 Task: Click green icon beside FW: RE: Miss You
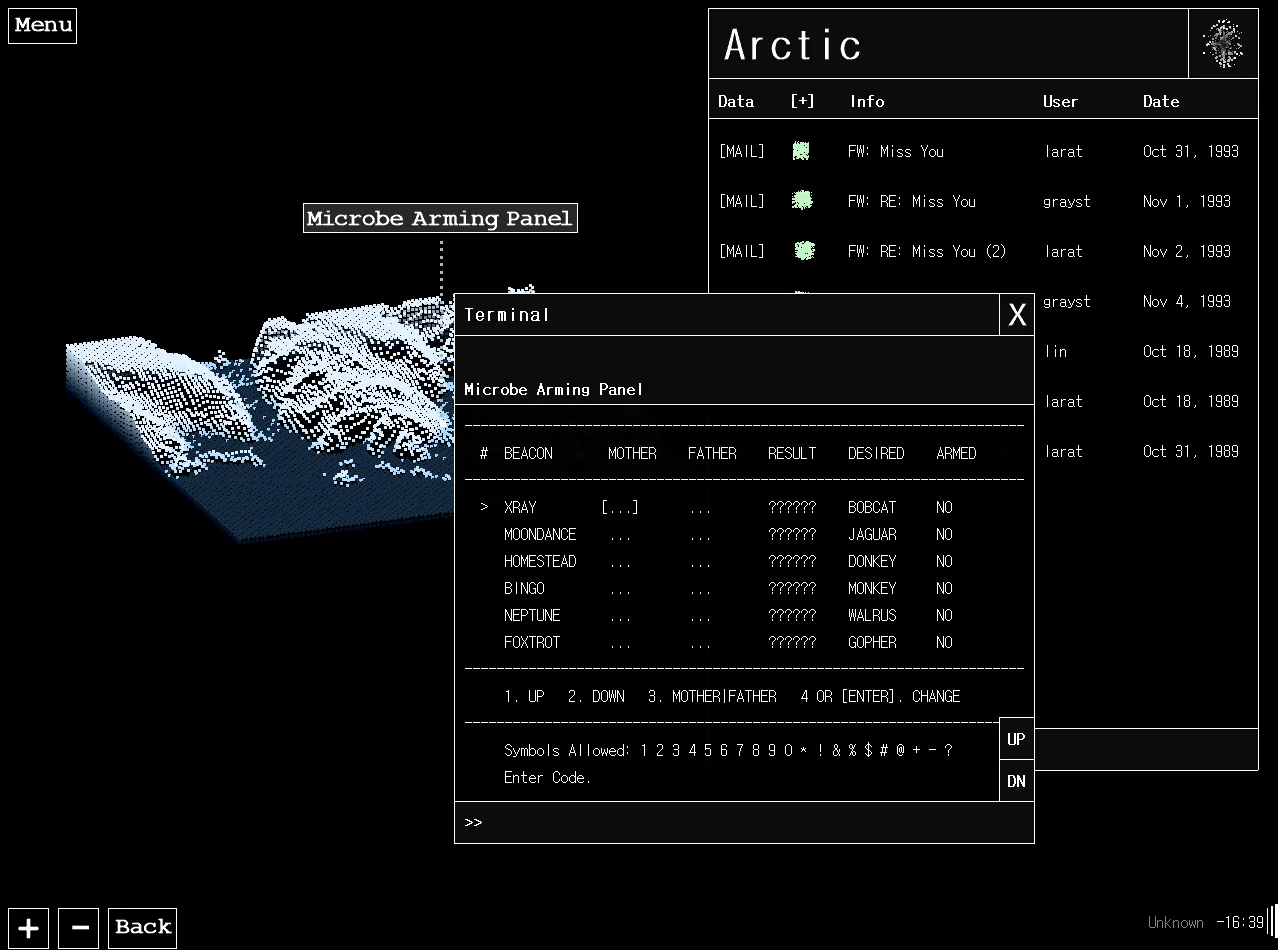click(802, 201)
